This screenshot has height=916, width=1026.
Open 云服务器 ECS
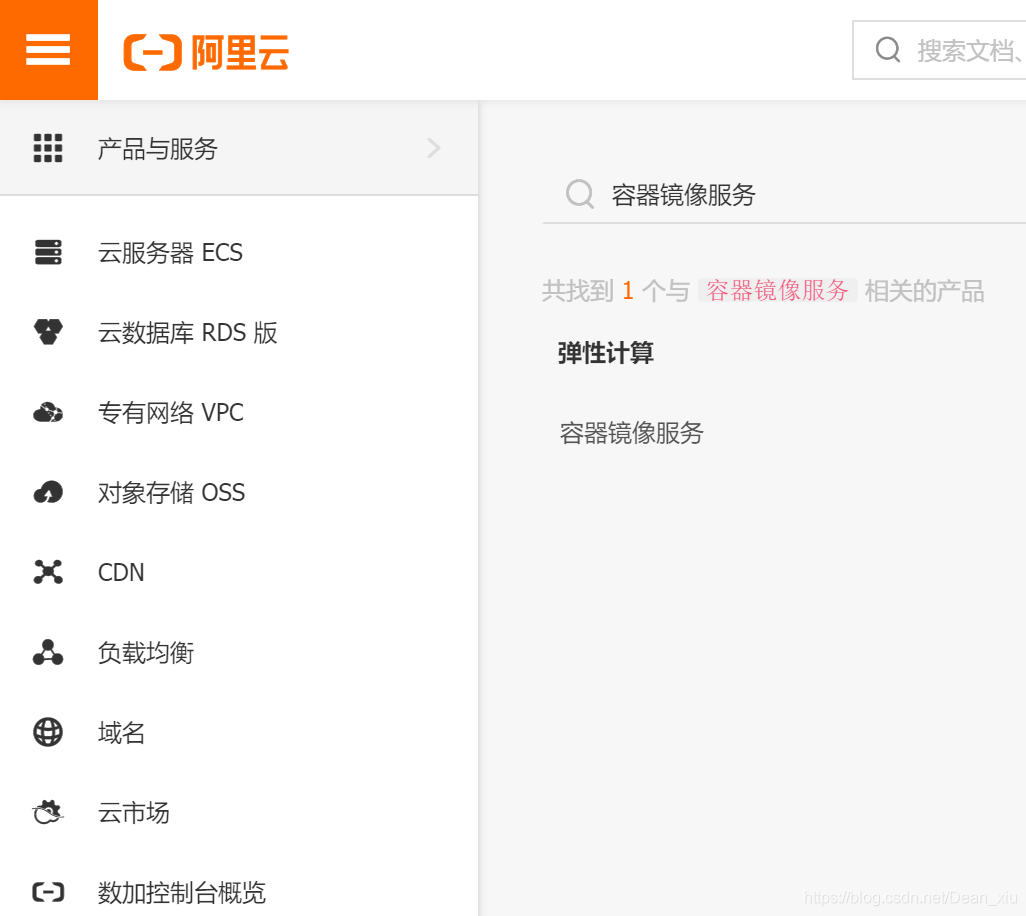tap(170, 253)
